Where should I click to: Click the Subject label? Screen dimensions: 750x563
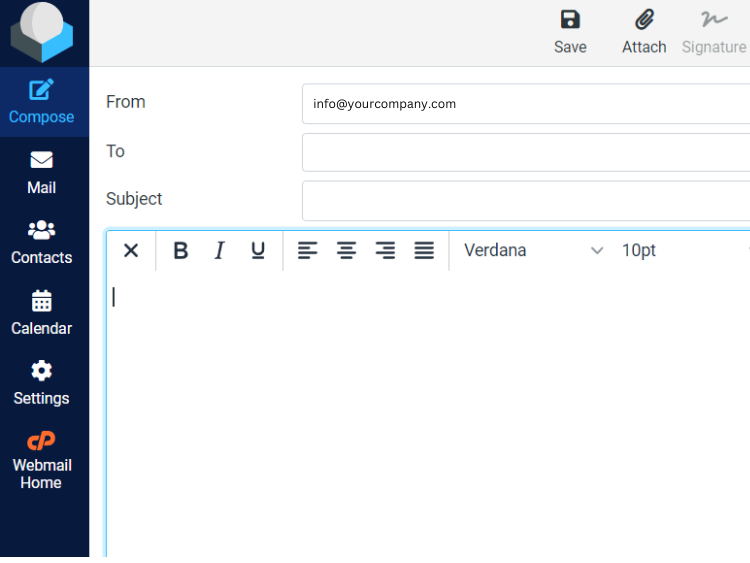[x=134, y=199]
